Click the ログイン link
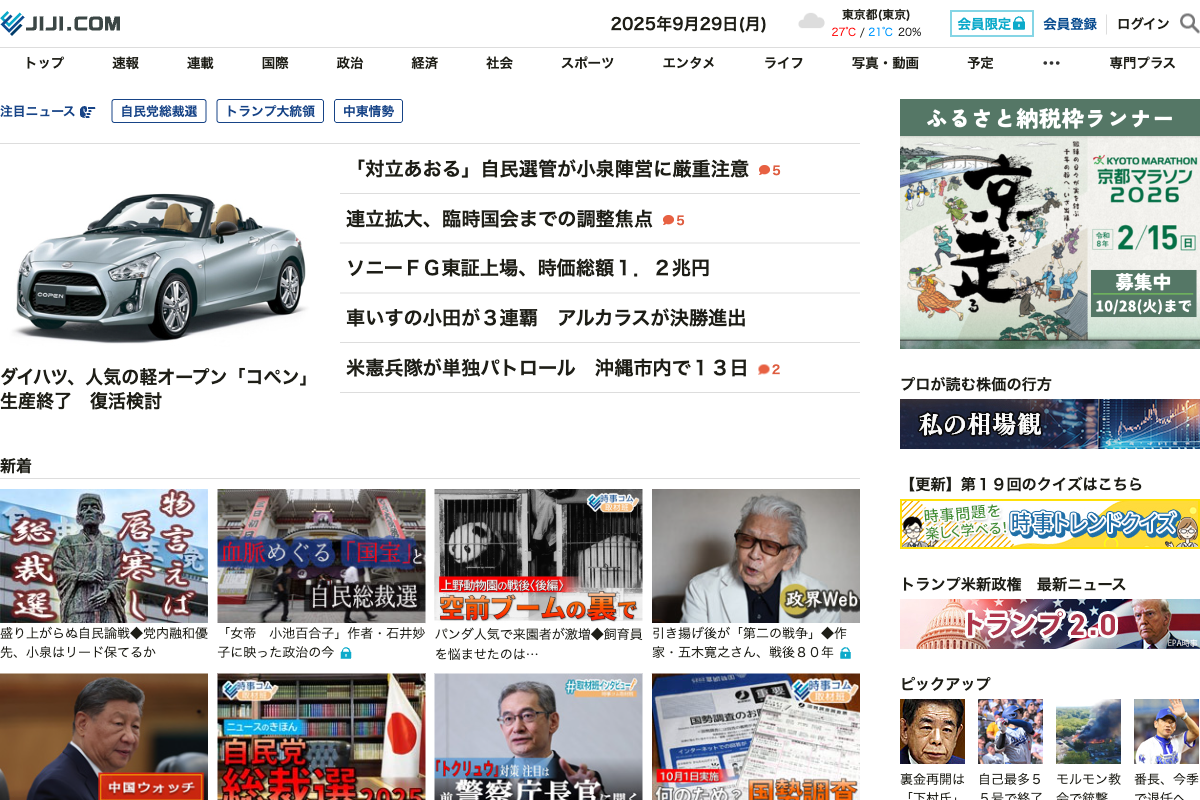 [x=1142, y=23]
